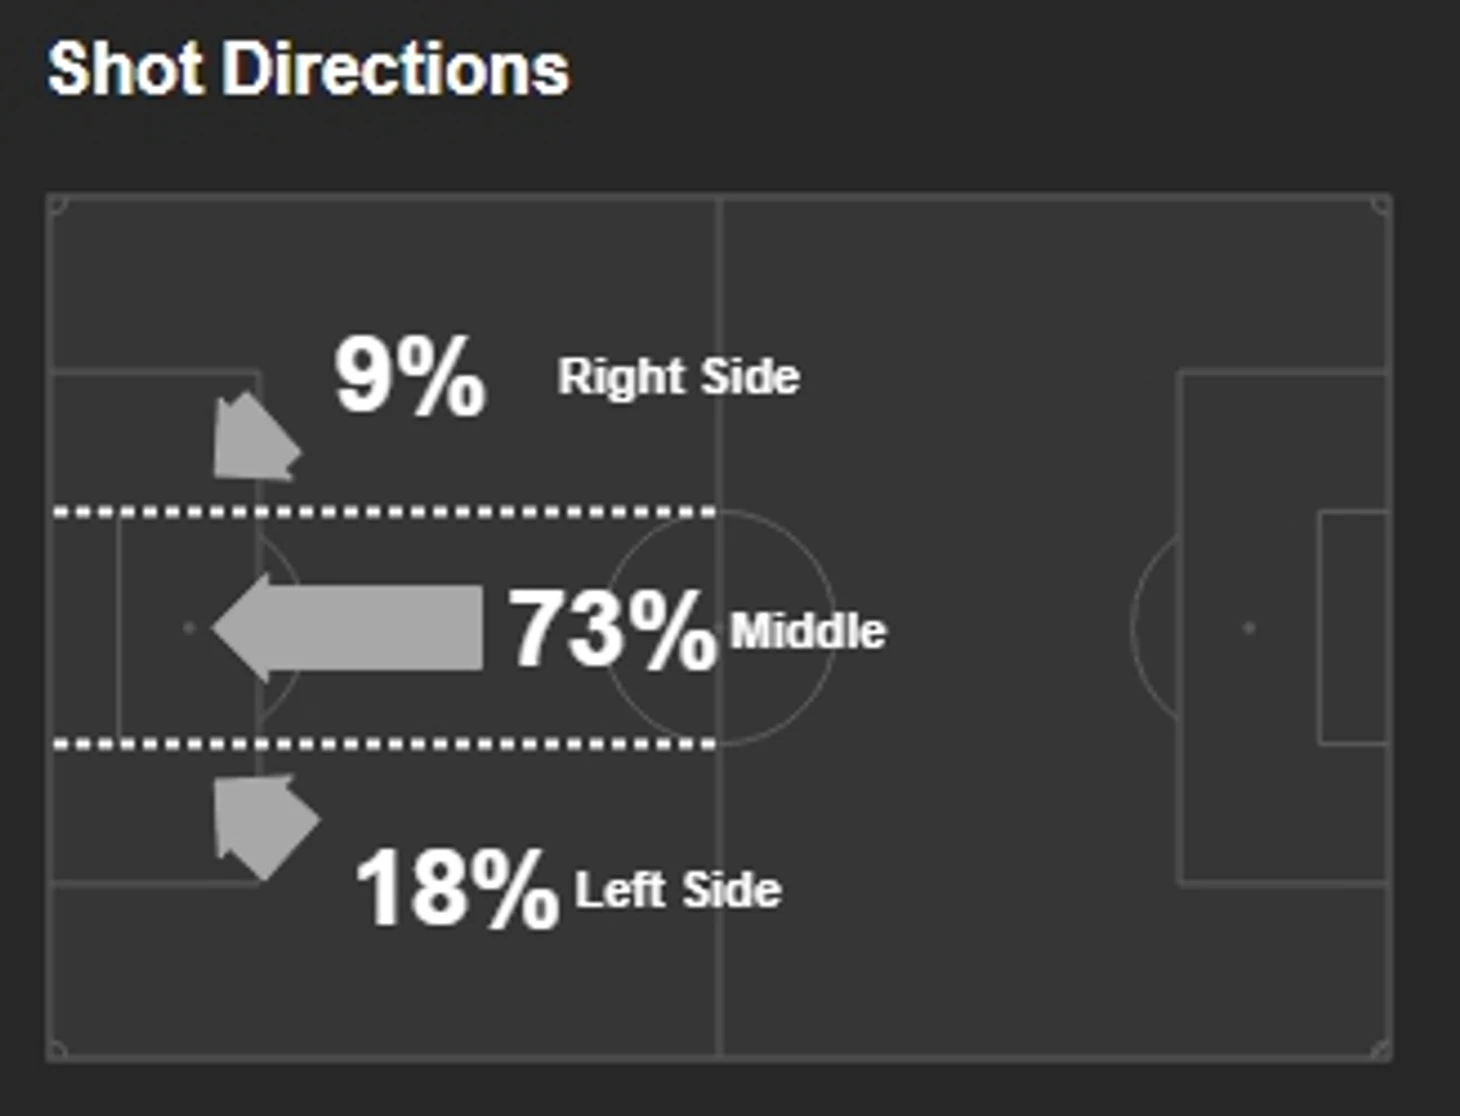
Task: Click the right penalty area box
Action: pyautogui.click(x=1284, y=628)
